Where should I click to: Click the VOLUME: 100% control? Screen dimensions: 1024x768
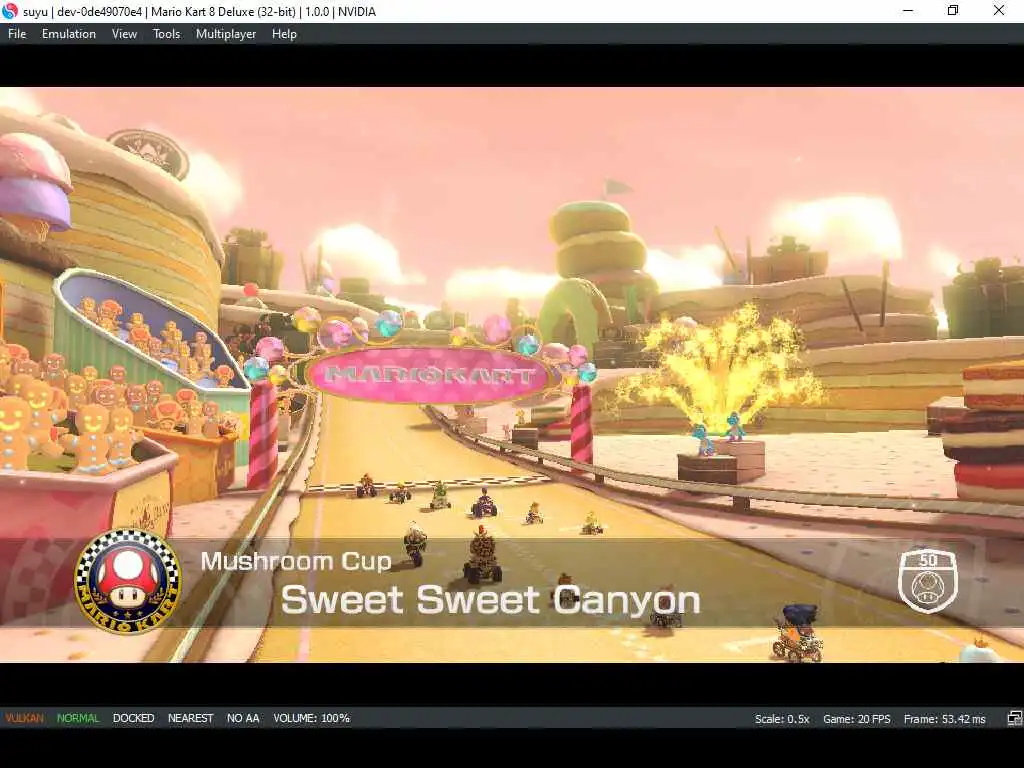(x=312, y=718)
